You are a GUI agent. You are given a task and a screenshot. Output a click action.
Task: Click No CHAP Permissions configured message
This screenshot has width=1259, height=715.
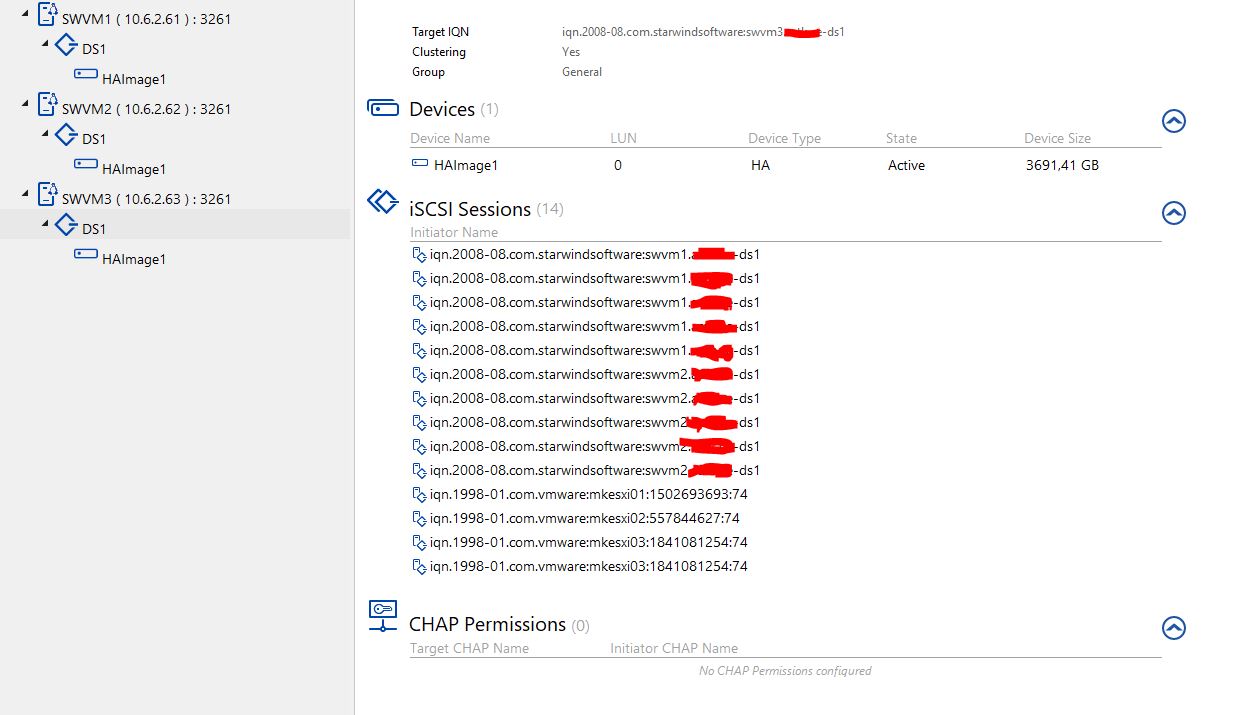click(x=785, y=670)
